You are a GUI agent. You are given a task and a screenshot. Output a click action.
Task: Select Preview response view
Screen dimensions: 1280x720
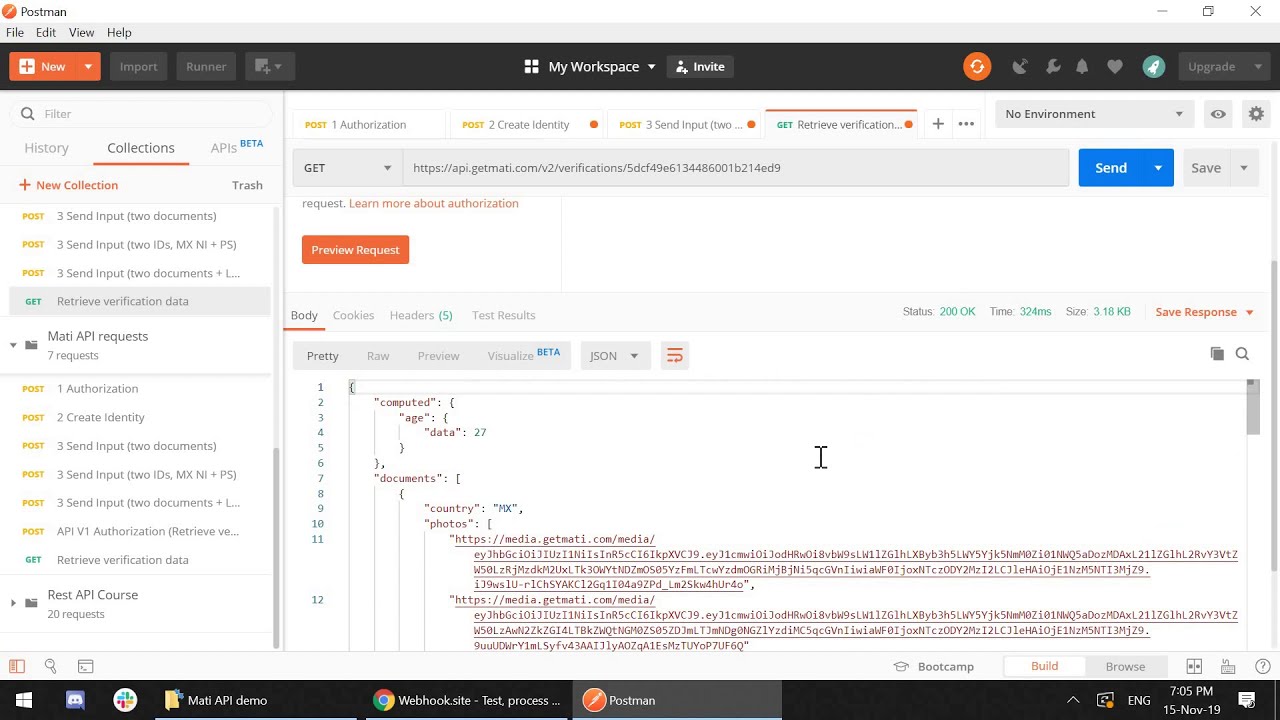tap(438, 356)
